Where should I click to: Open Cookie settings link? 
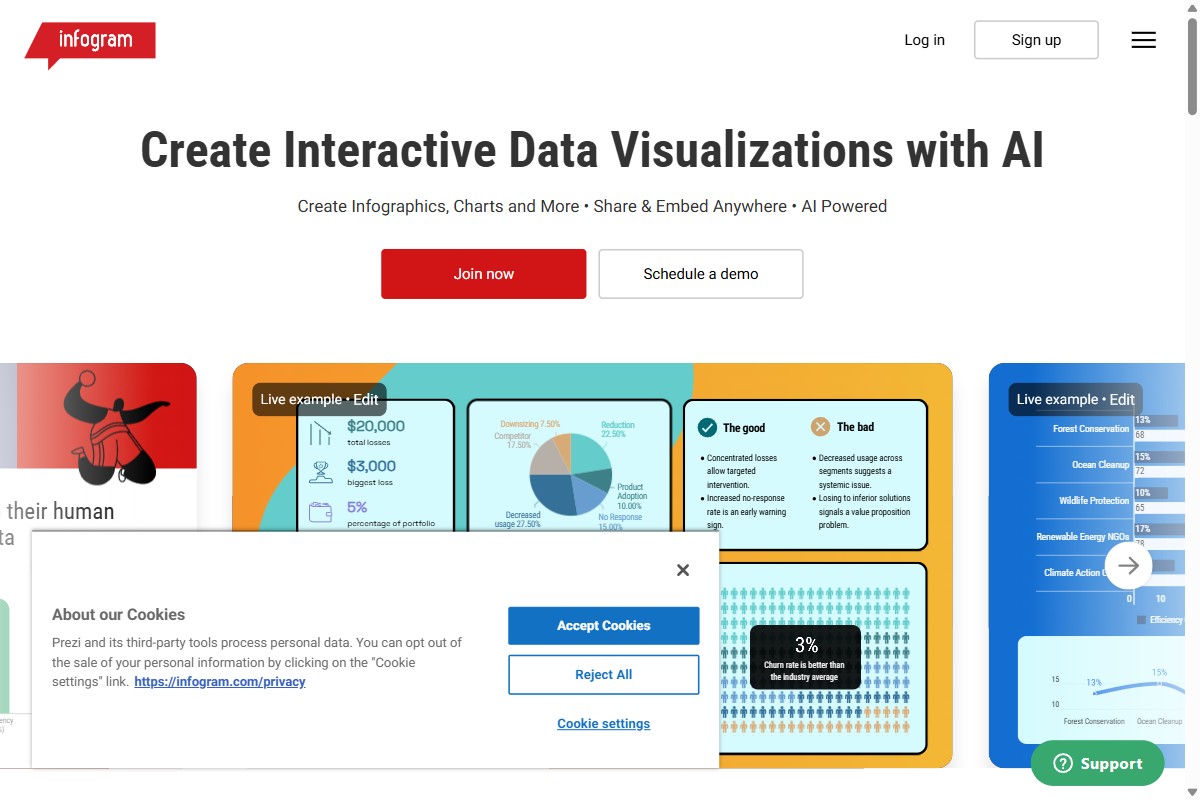604,724
